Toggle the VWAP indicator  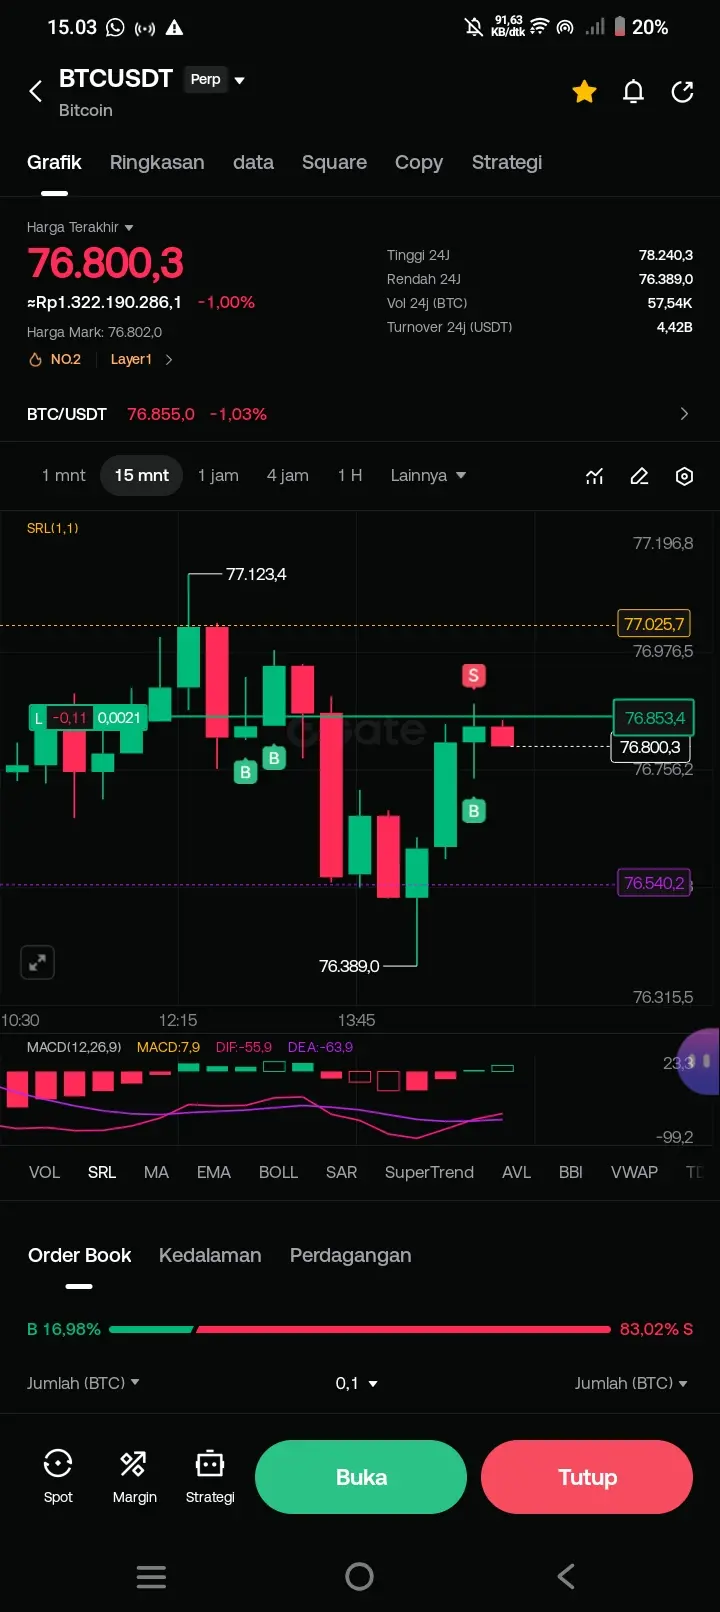click(634, 1172)
